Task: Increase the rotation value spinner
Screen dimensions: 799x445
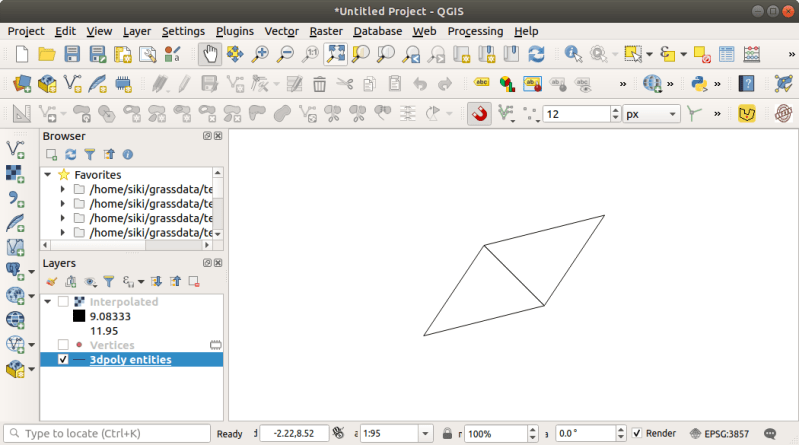Action: click(621, 430)
